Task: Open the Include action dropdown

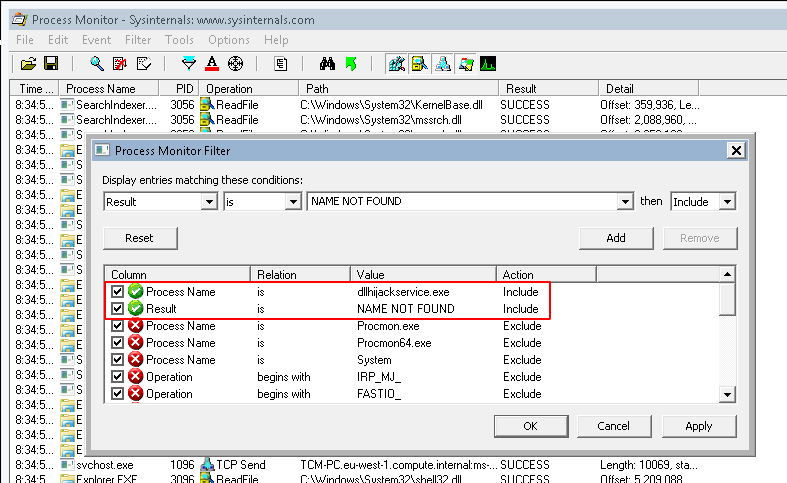Action: (727, 202)
